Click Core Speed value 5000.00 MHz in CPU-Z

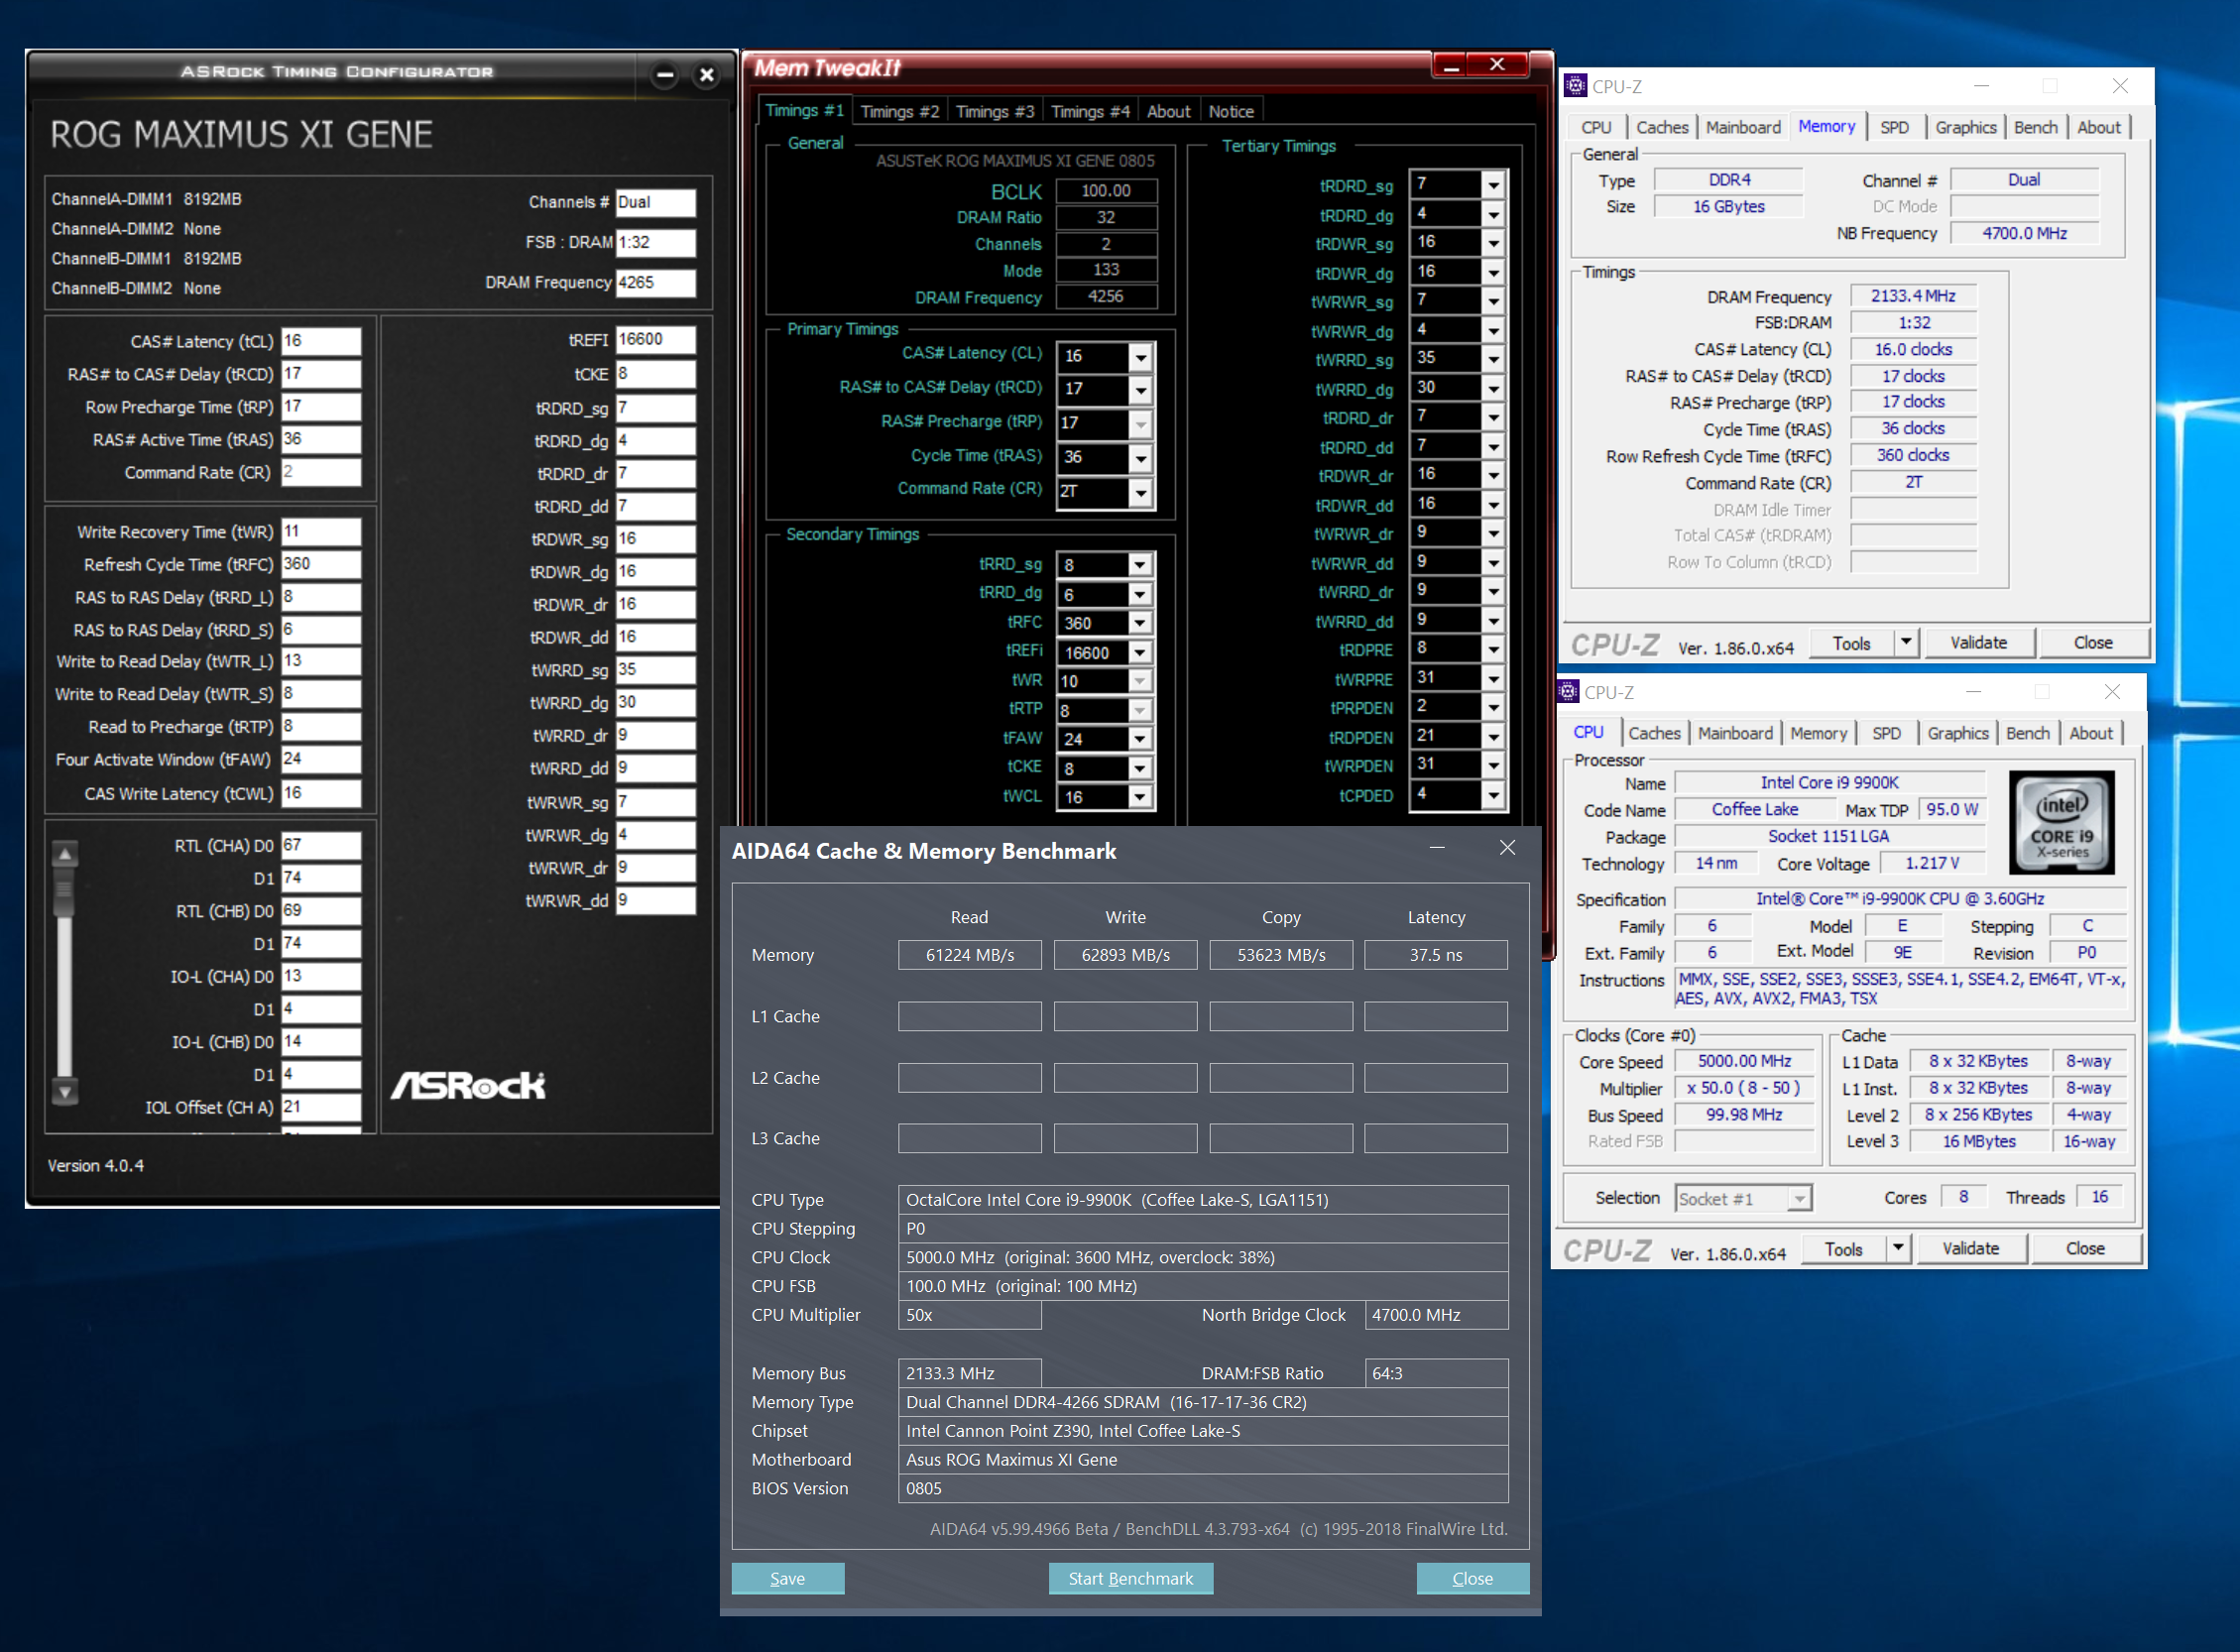coord(1744,1061)
